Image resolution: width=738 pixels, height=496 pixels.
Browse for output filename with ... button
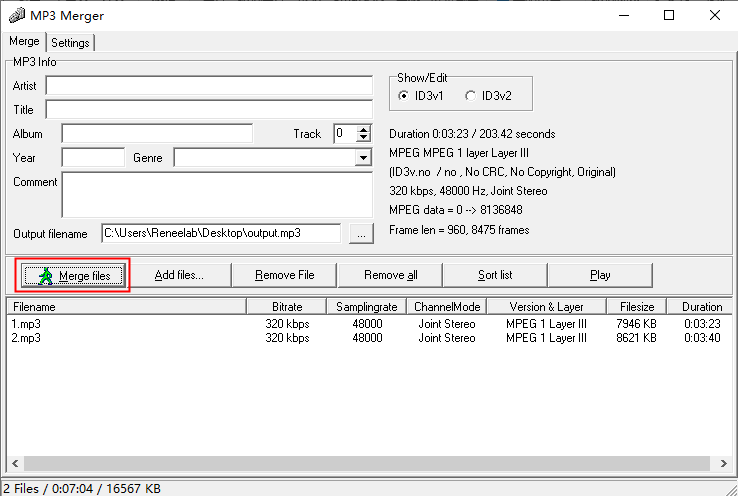361,233
